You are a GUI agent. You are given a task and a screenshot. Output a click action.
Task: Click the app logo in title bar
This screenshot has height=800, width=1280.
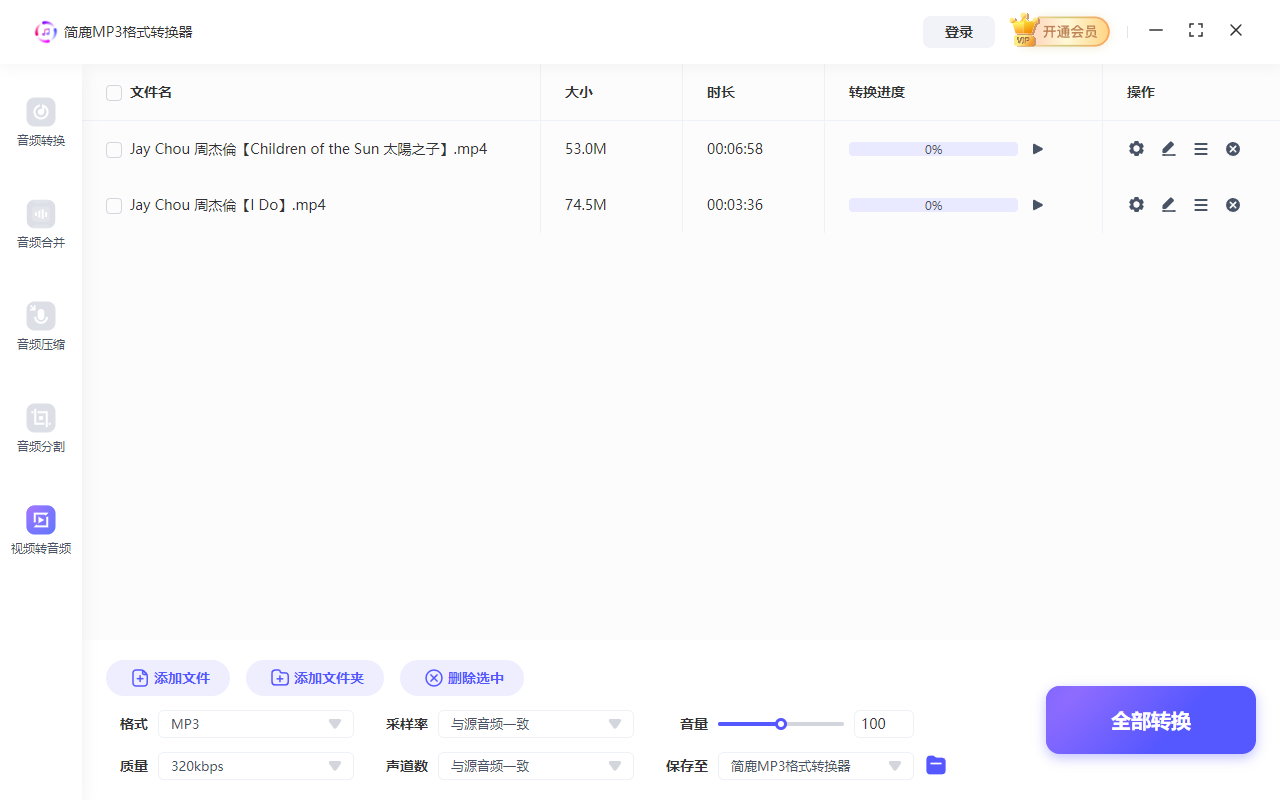[46, 32]
